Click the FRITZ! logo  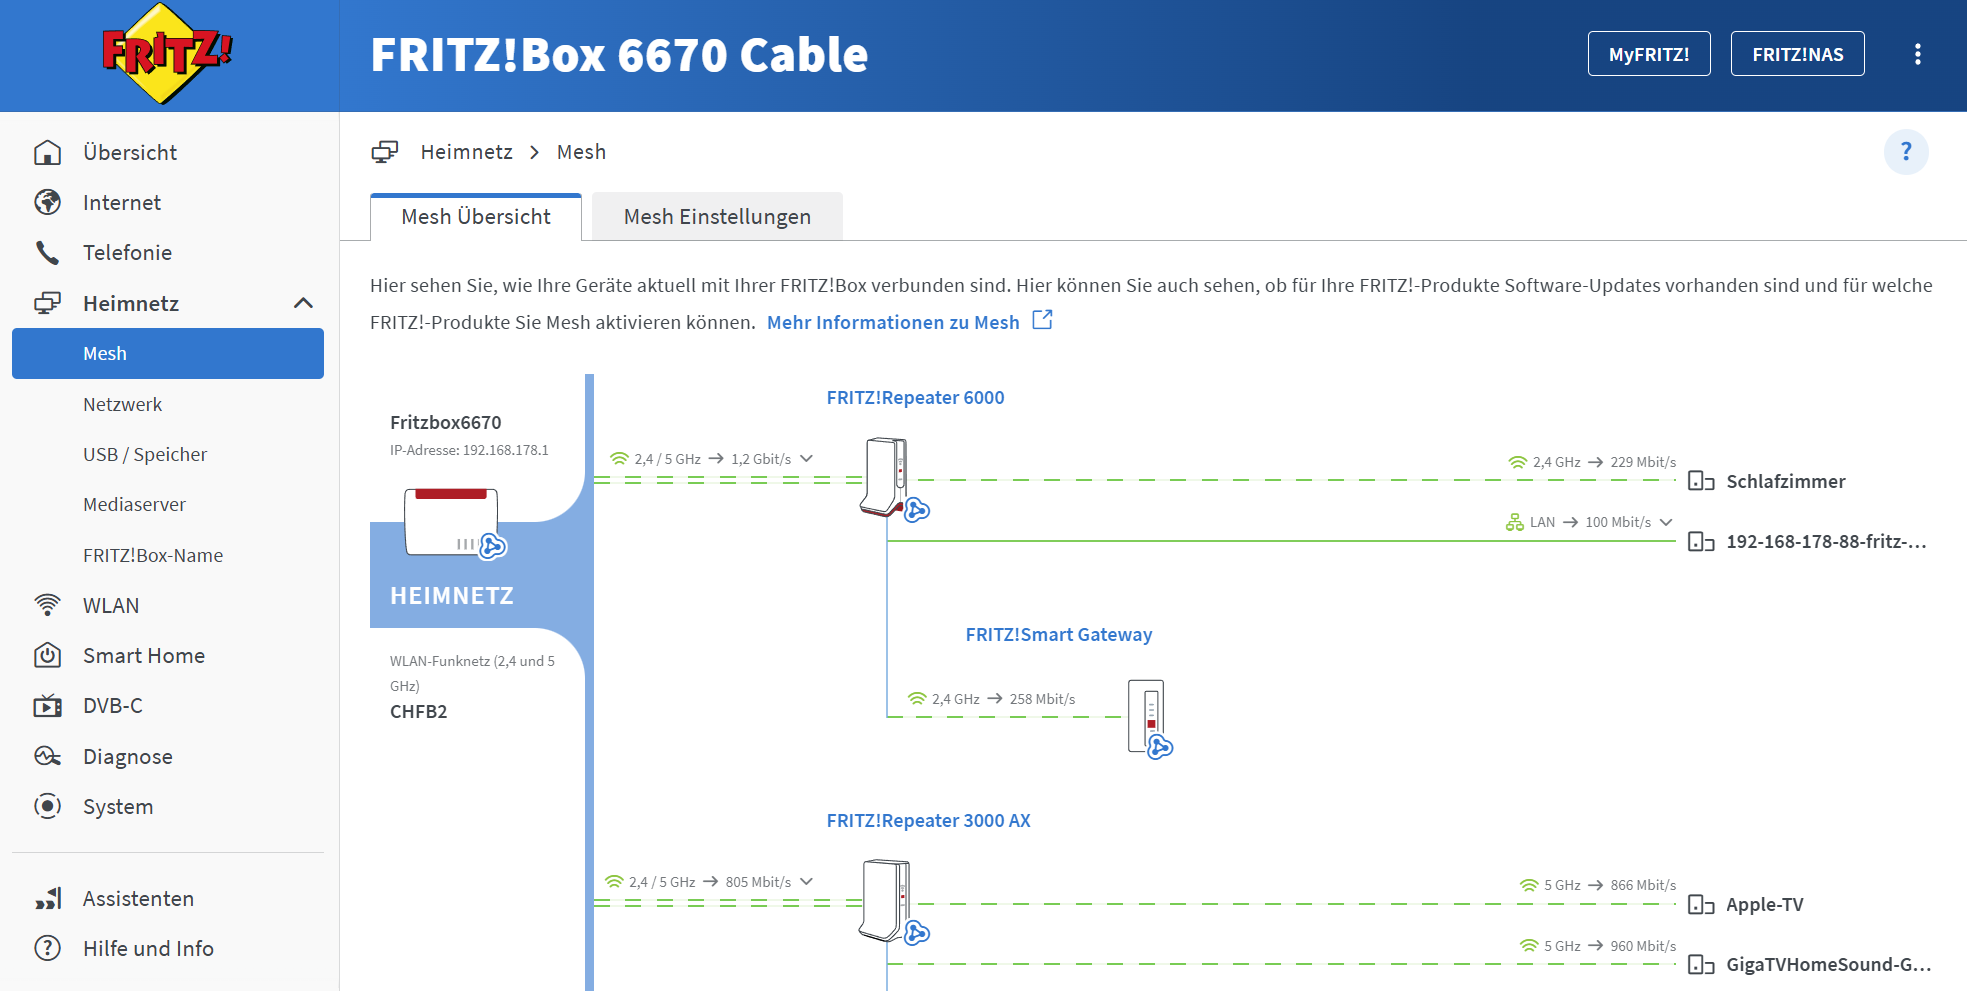[x=167, y=54]
